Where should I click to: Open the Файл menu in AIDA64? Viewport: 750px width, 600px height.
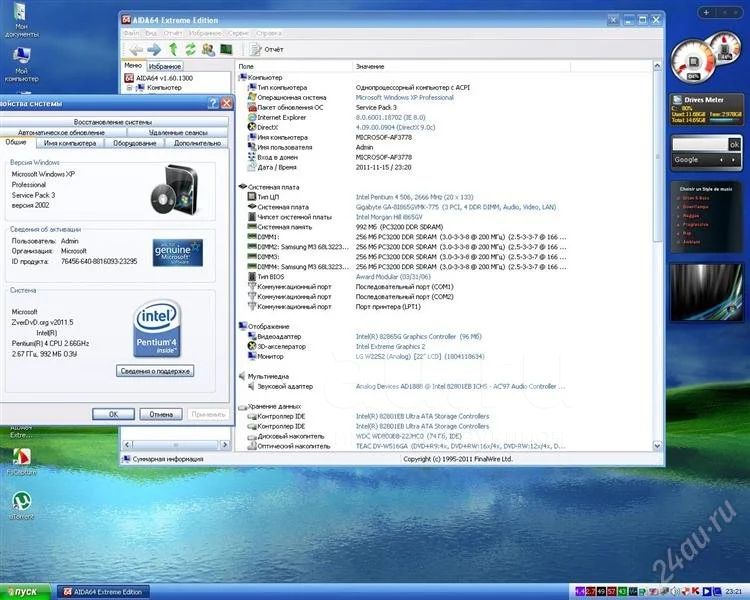pos(132,33)
